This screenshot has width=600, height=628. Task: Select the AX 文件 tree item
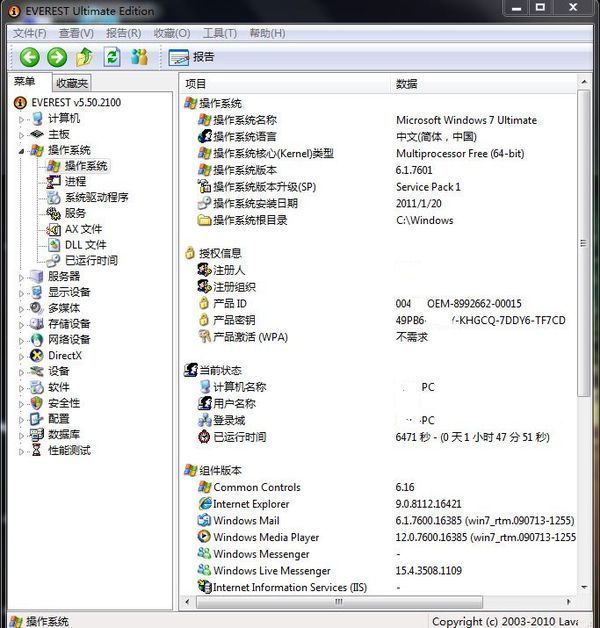(x=74, y=229)
